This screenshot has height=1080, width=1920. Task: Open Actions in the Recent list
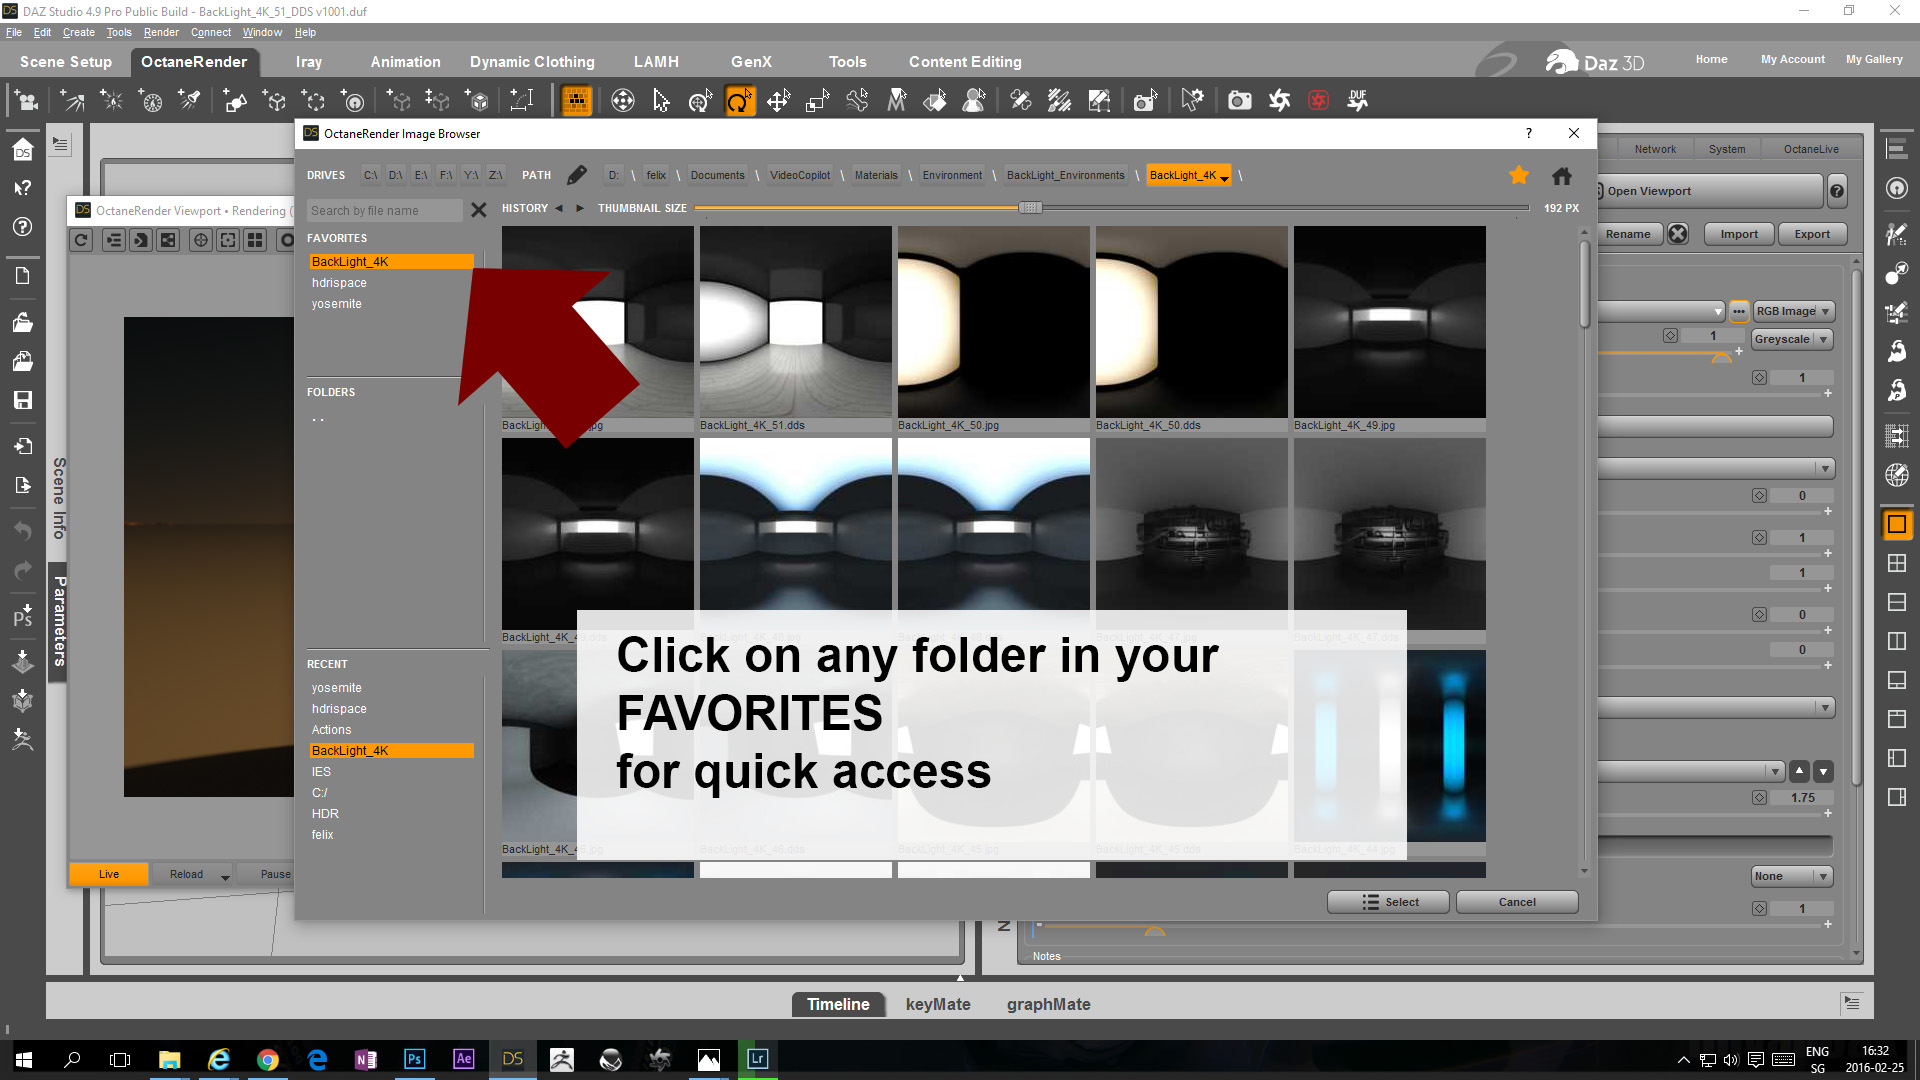(331, 730)
